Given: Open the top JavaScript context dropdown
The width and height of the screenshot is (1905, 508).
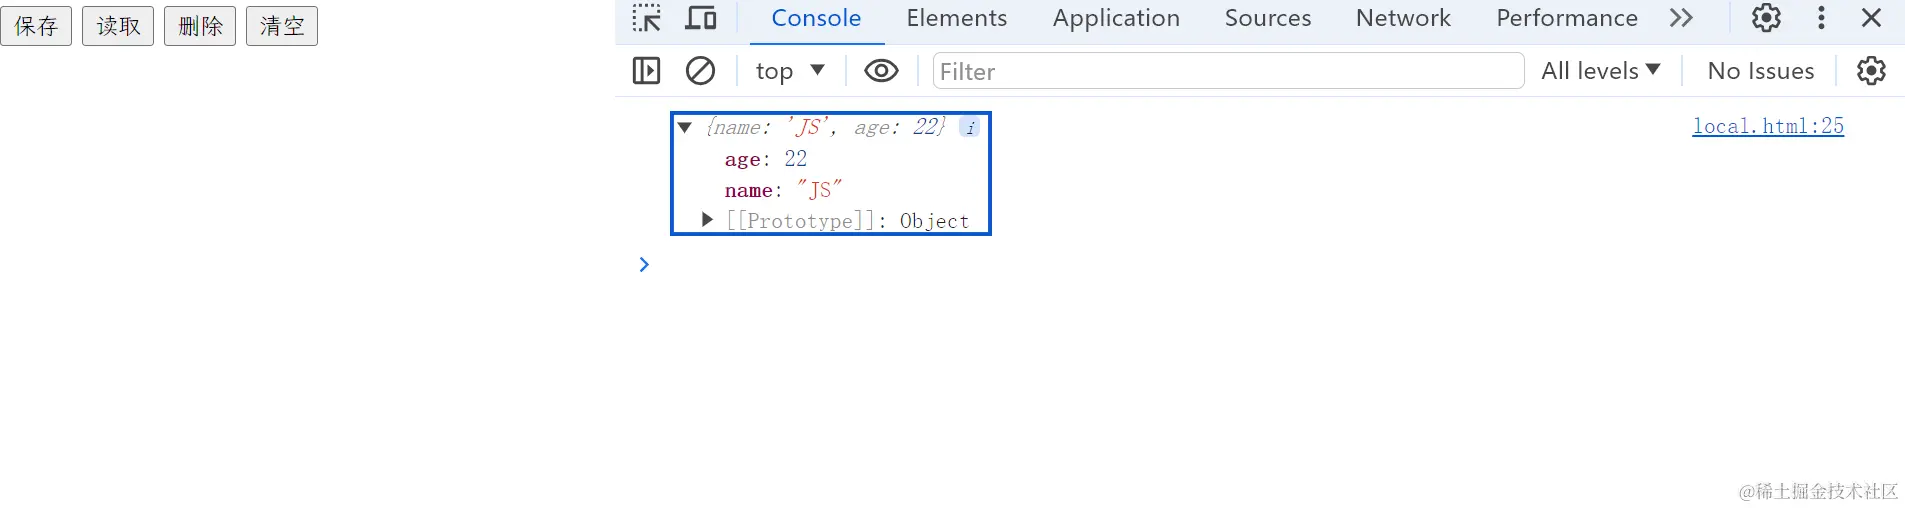Looking at the screenshot, I should (x=790, y=71).
